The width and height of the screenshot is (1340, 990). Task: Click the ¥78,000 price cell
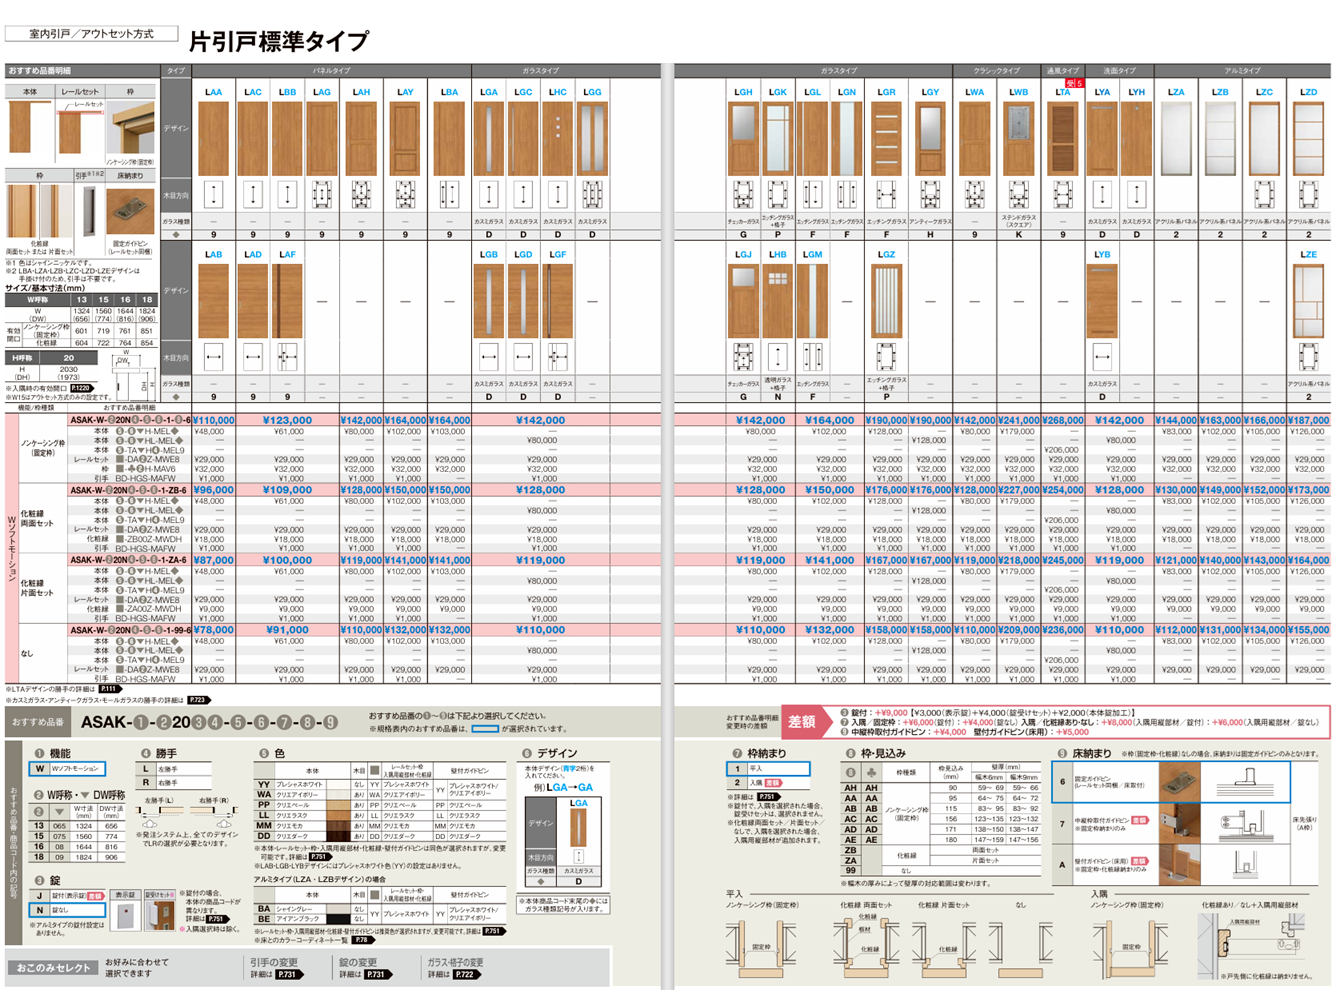(213, 631)
